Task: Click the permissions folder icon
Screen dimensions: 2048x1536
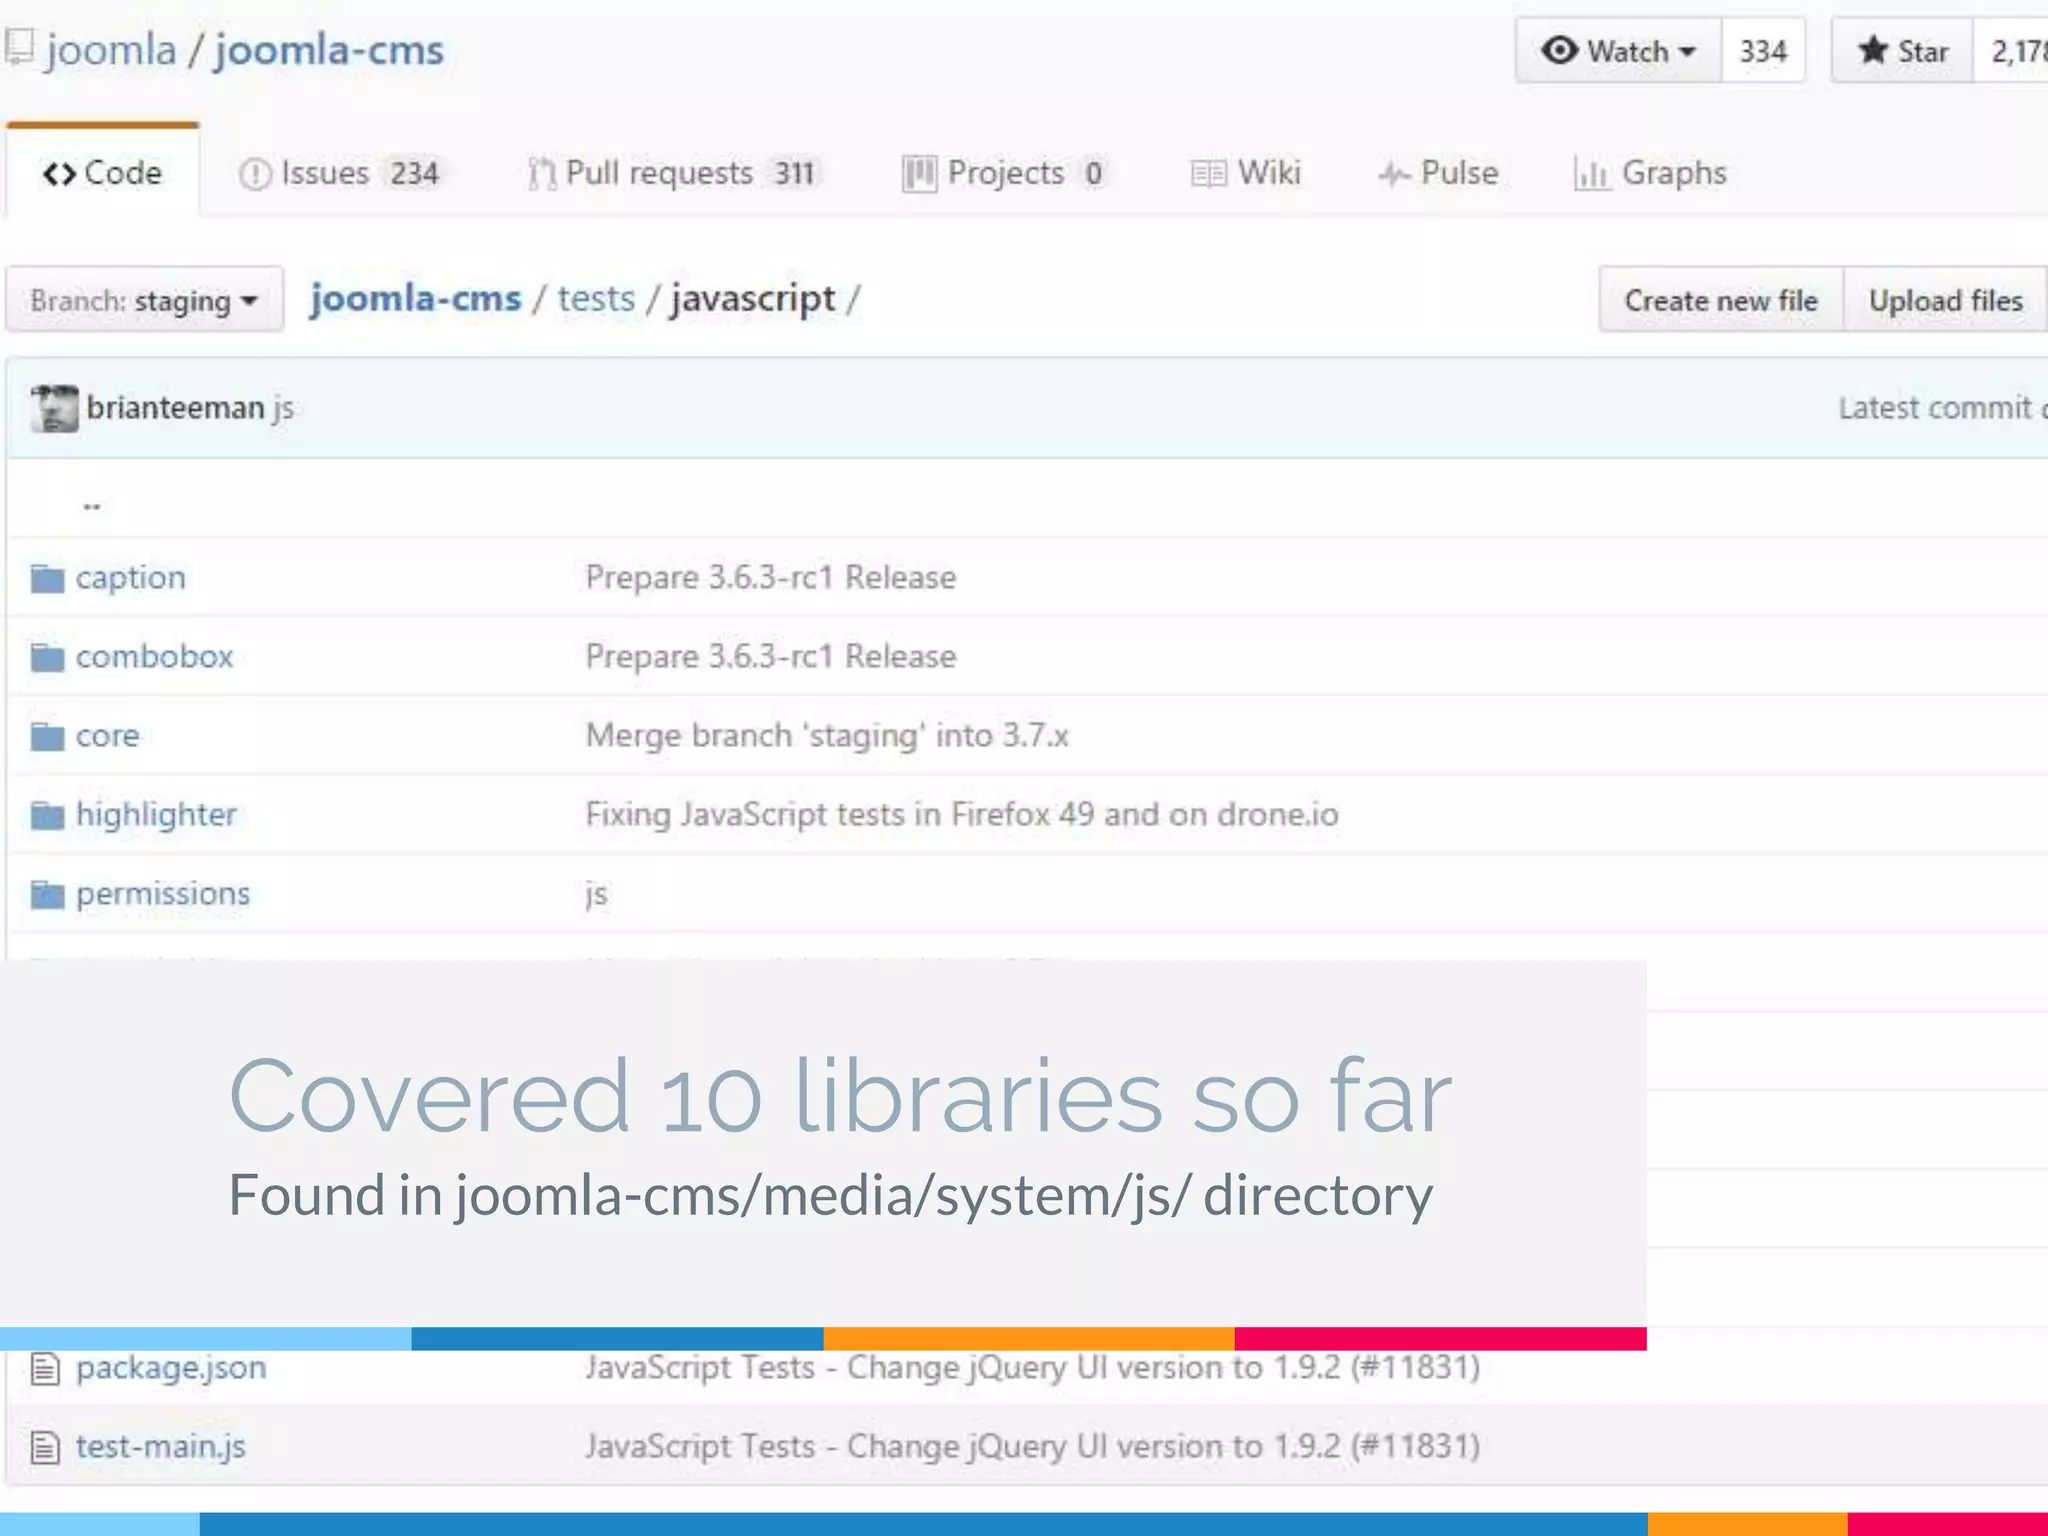Action: point(47,894)
